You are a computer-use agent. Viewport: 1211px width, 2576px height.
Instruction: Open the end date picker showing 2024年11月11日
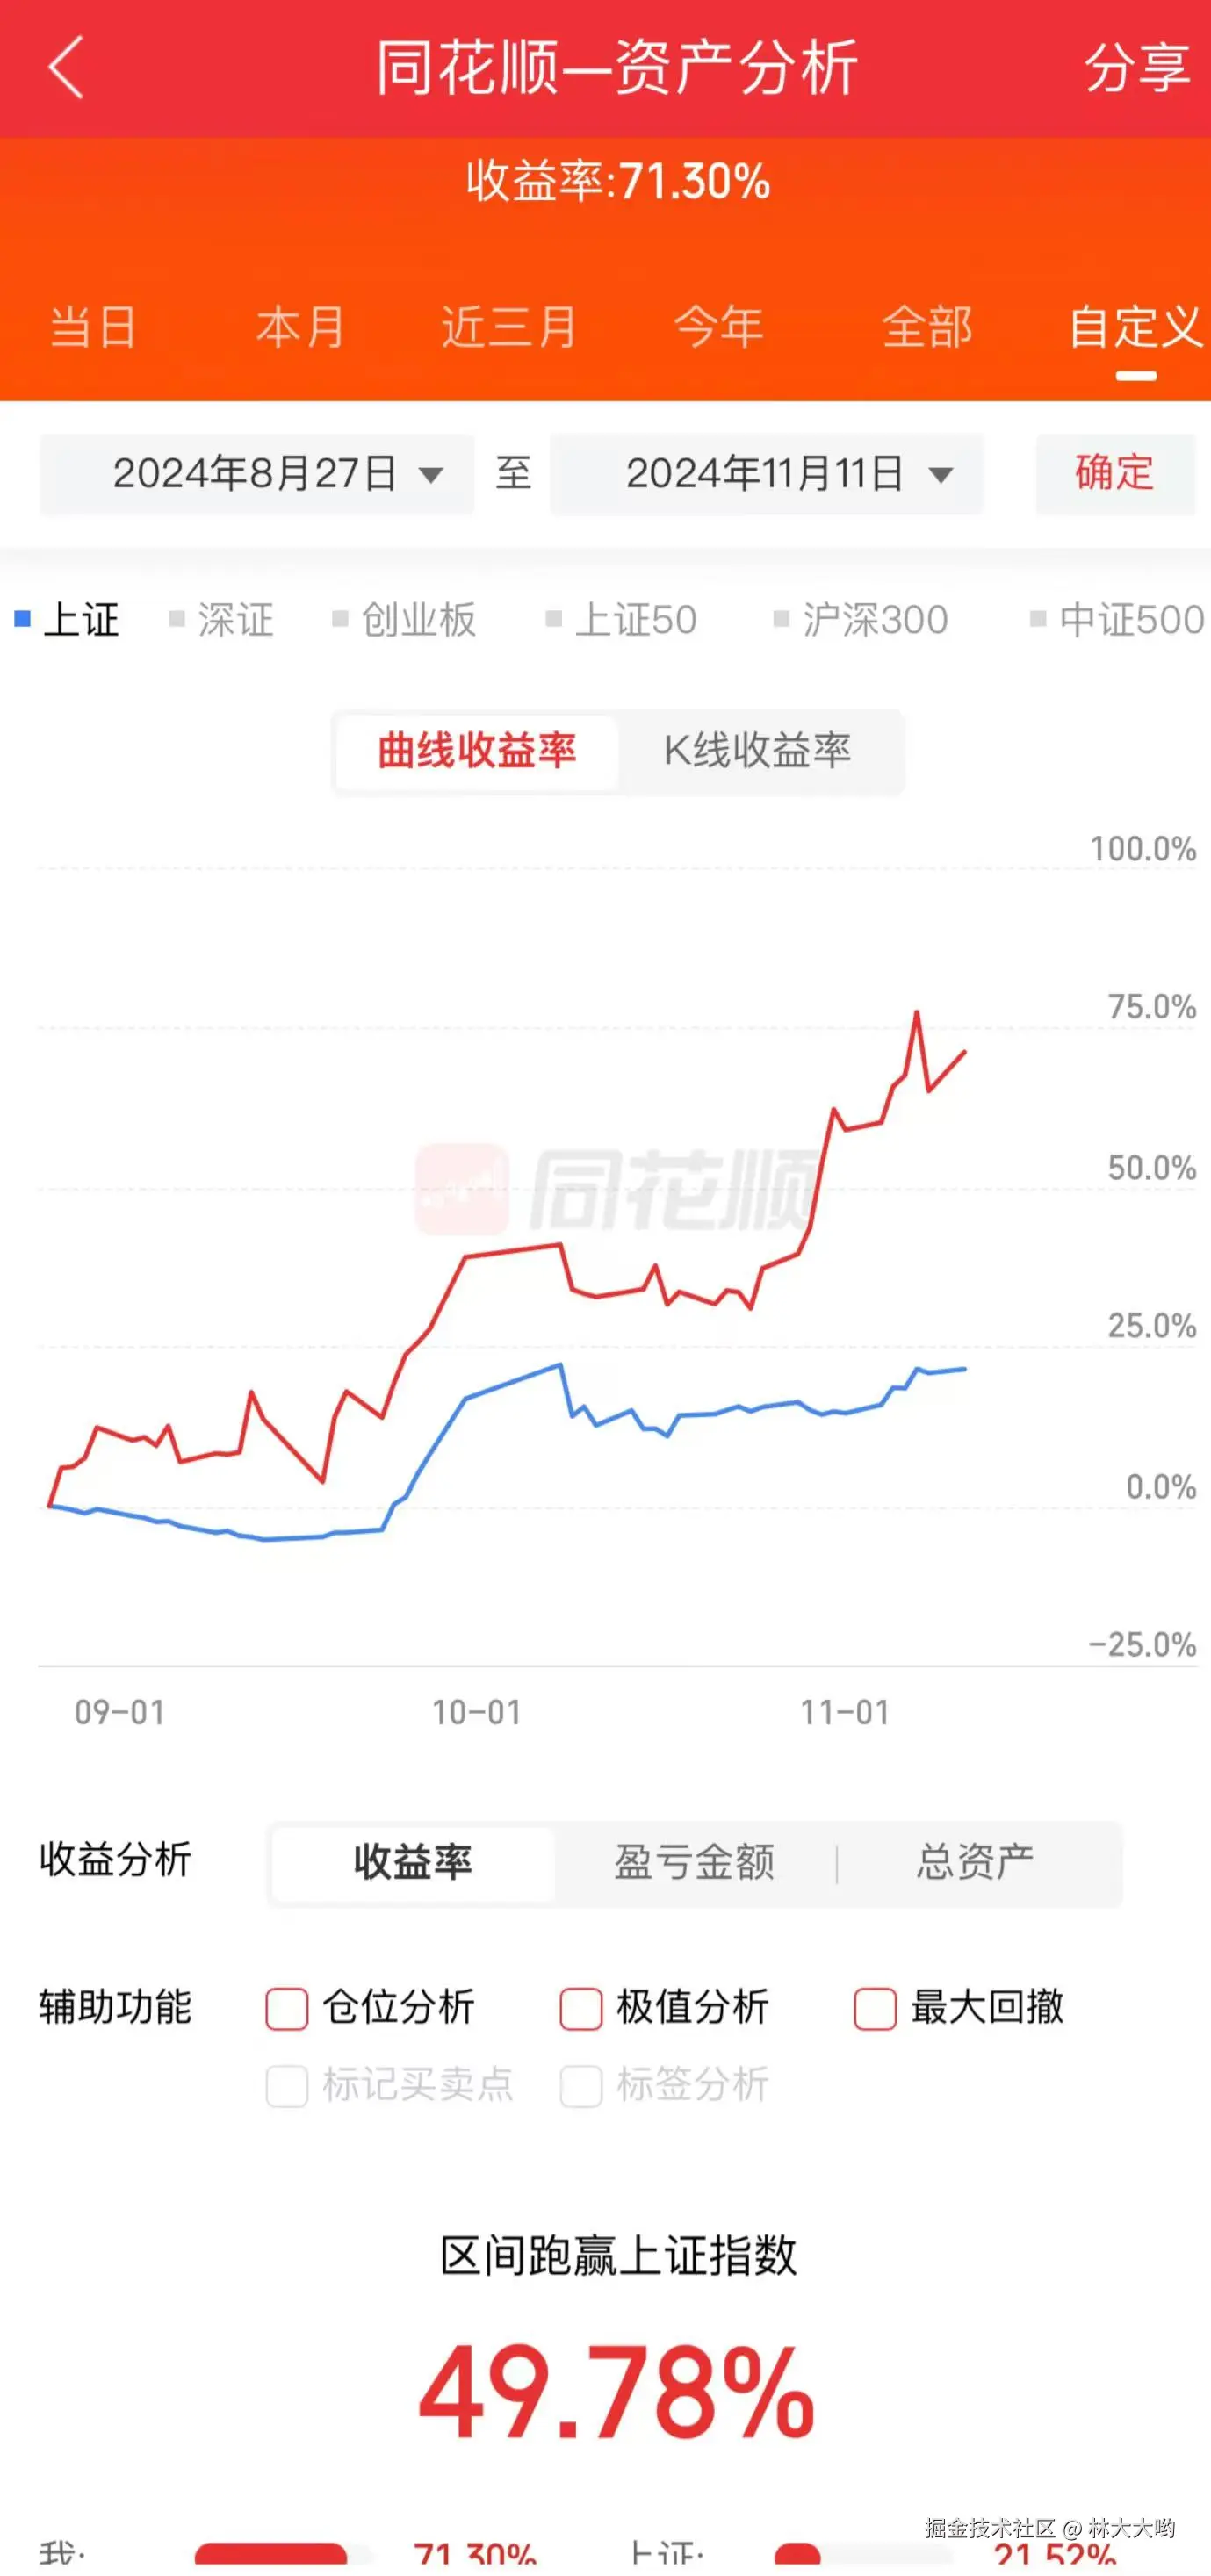pyautogui.click(x=765, y=475)
